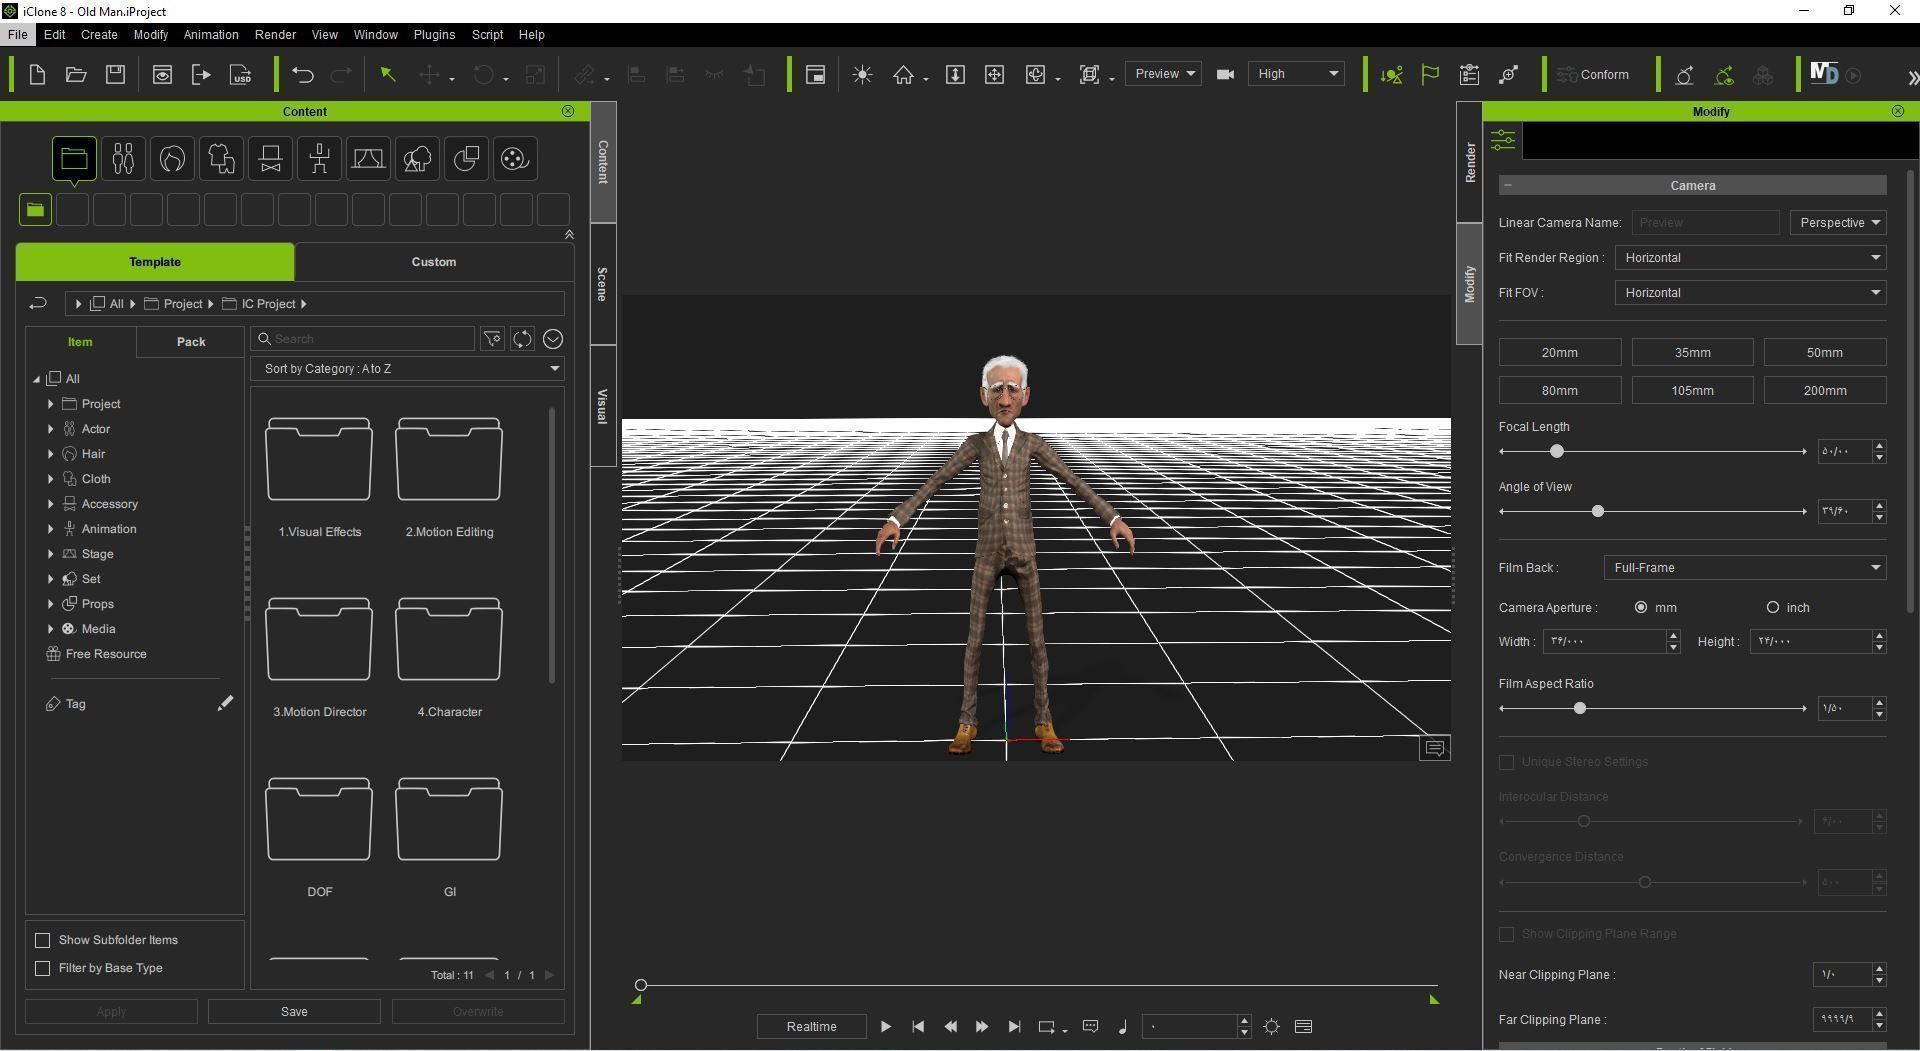
Task: Click the timeline settings gear icon
Action: (x=1271, y=1027)
